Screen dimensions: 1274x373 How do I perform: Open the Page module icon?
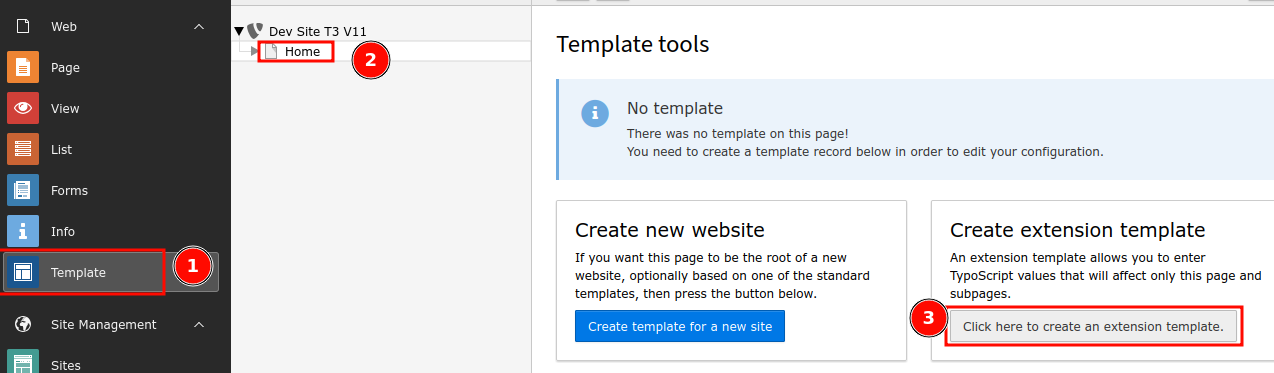click(x=23, y=67)
